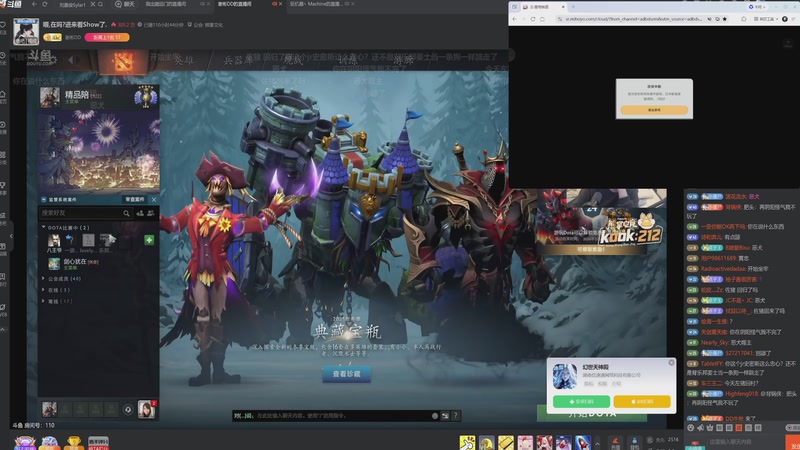Click the green plus button in the party row
Image resolution: width=800 pixels, height=450 pixels.
[149, 240]
